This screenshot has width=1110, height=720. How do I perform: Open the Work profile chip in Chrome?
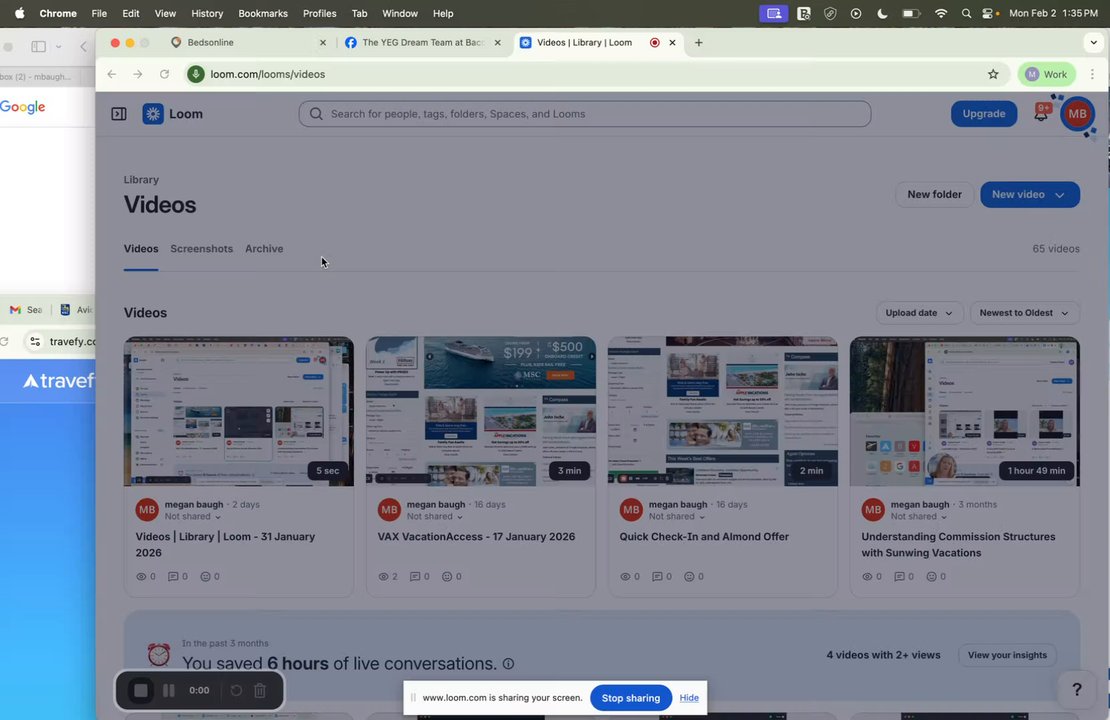click(1046, 74)
